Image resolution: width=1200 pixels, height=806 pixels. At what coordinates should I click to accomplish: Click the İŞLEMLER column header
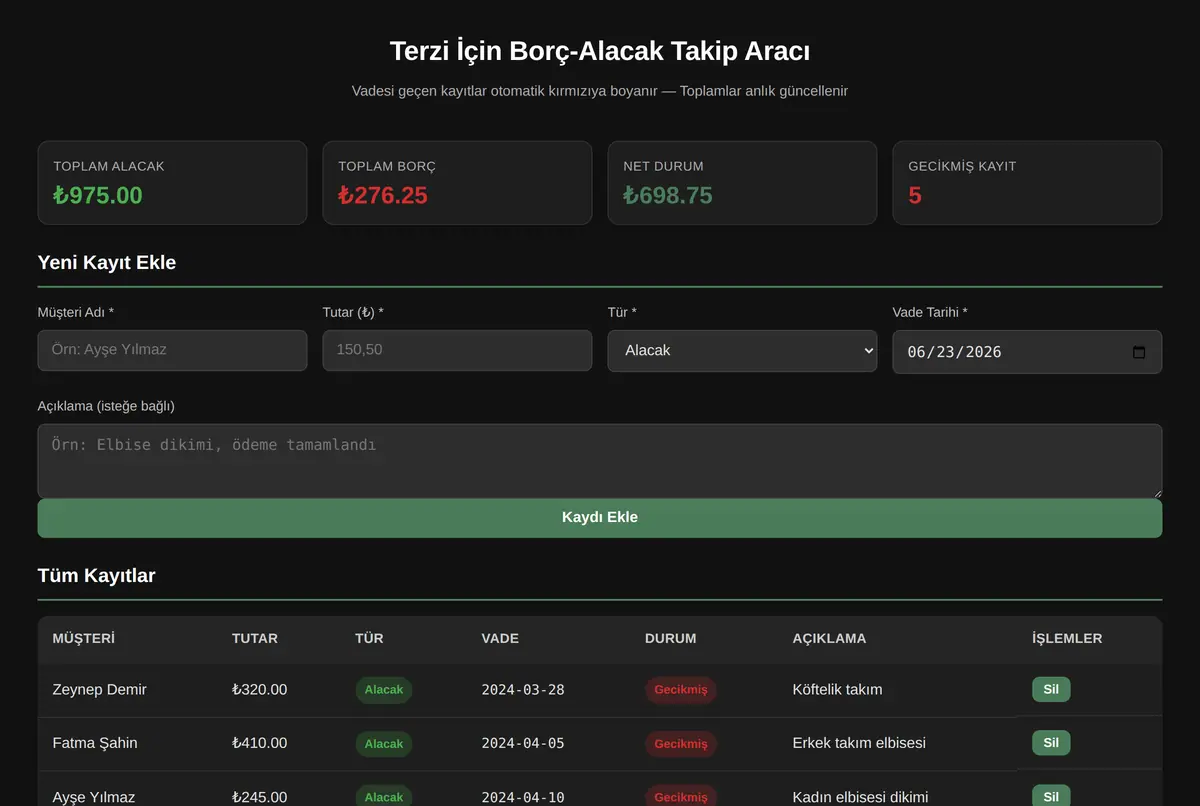(1067, 638)
